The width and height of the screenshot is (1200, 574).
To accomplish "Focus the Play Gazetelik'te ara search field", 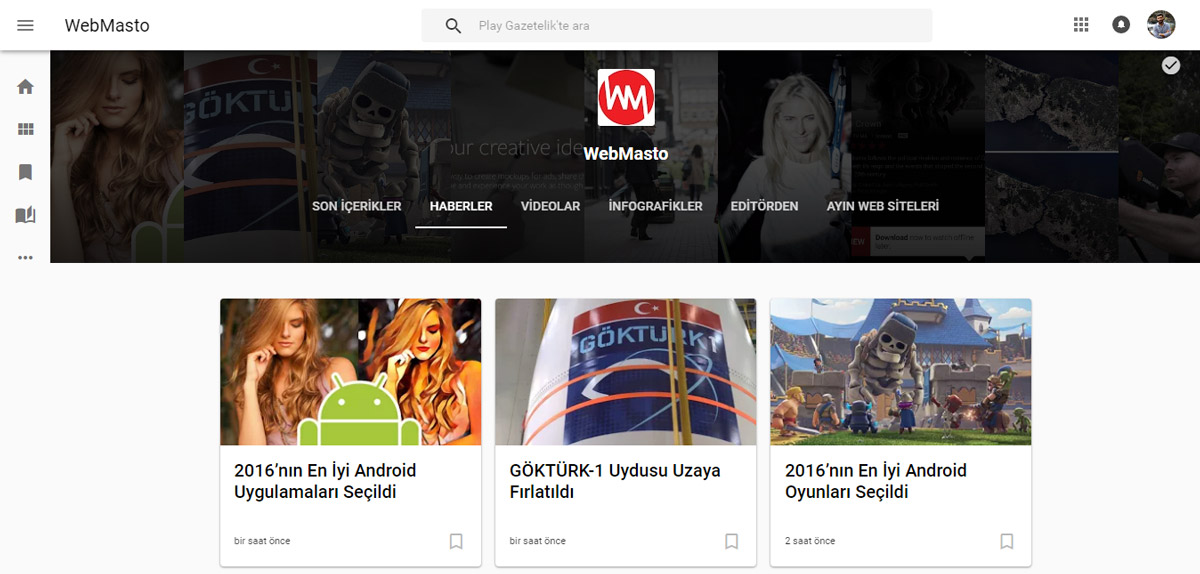I will [677, 26].
